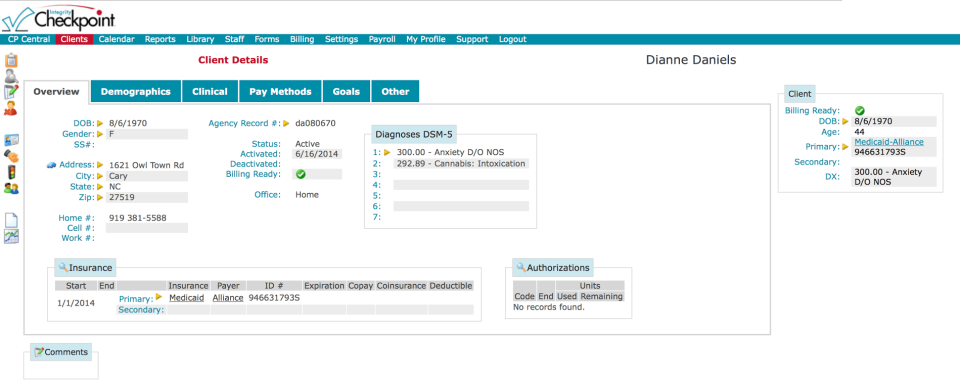Switch to the Other tab

point(396,92)
